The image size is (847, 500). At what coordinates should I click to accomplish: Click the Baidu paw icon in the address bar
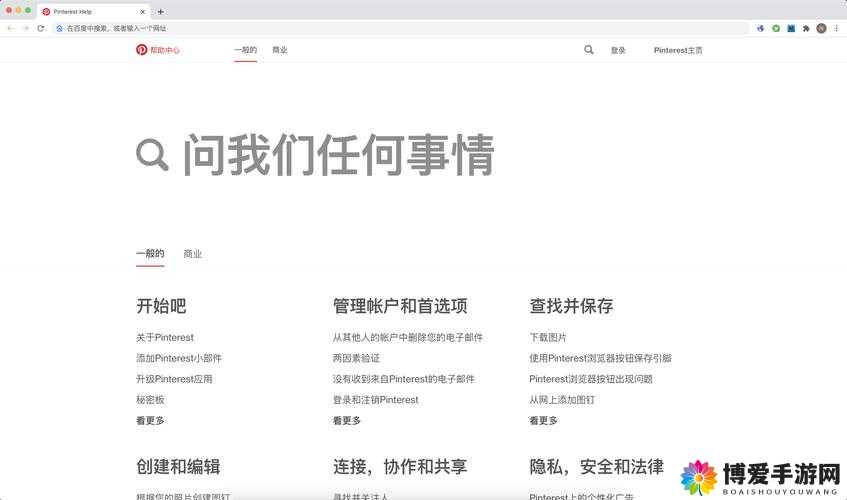click(59, 28)
